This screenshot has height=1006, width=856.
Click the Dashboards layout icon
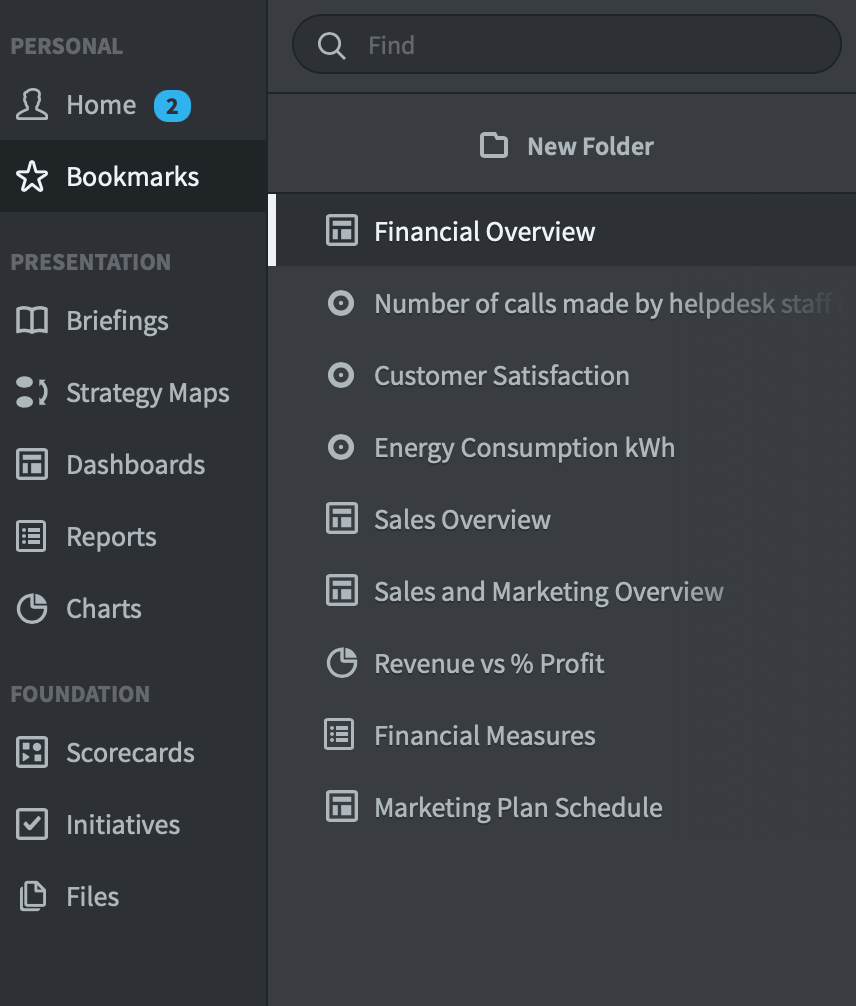(x=31, y=464)
